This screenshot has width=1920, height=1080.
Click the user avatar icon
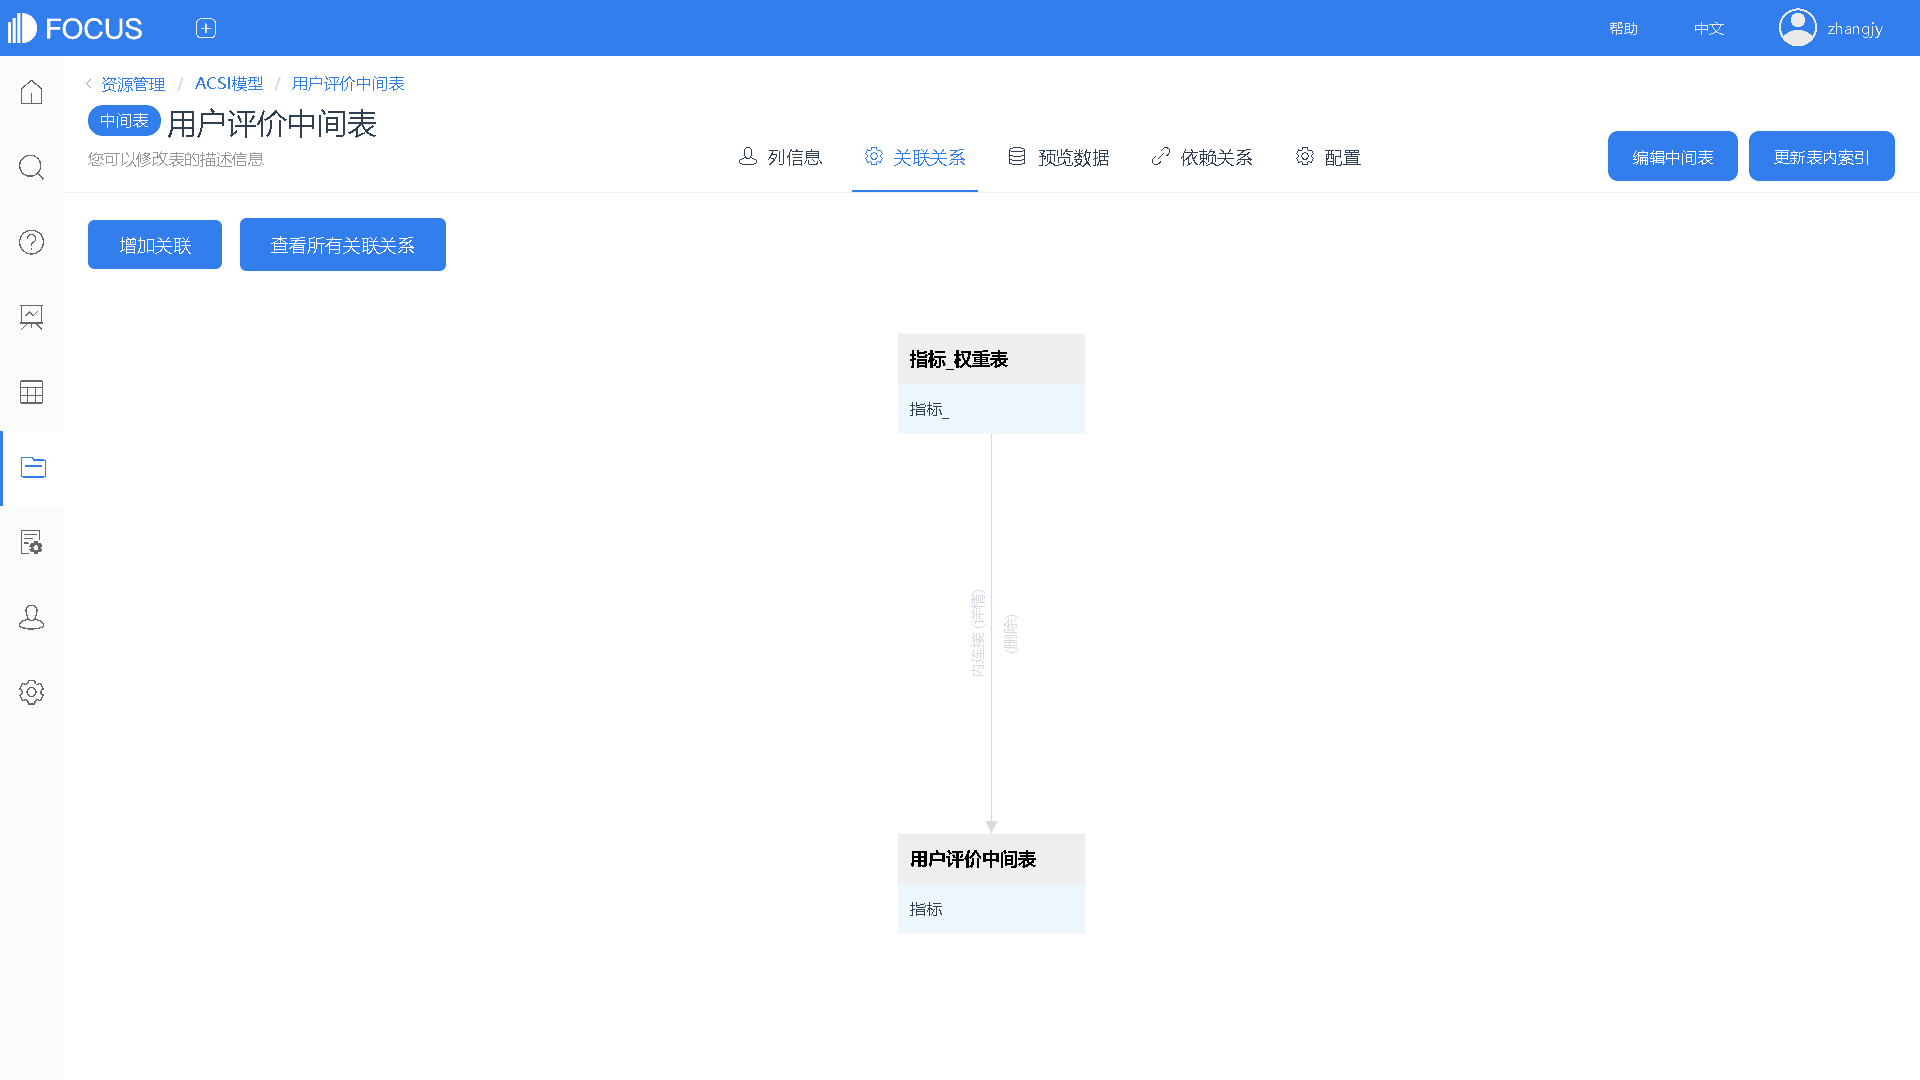[x=1797, y=28]
